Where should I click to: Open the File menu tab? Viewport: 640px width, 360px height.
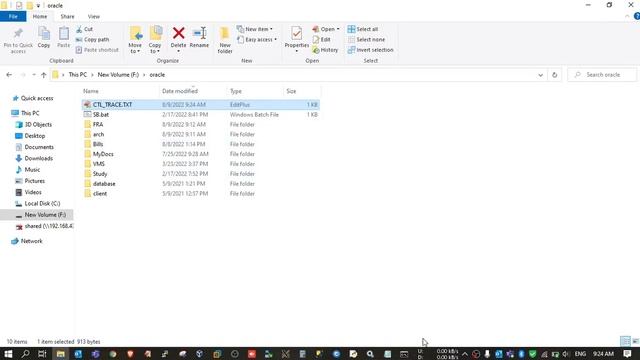(13, 17)
